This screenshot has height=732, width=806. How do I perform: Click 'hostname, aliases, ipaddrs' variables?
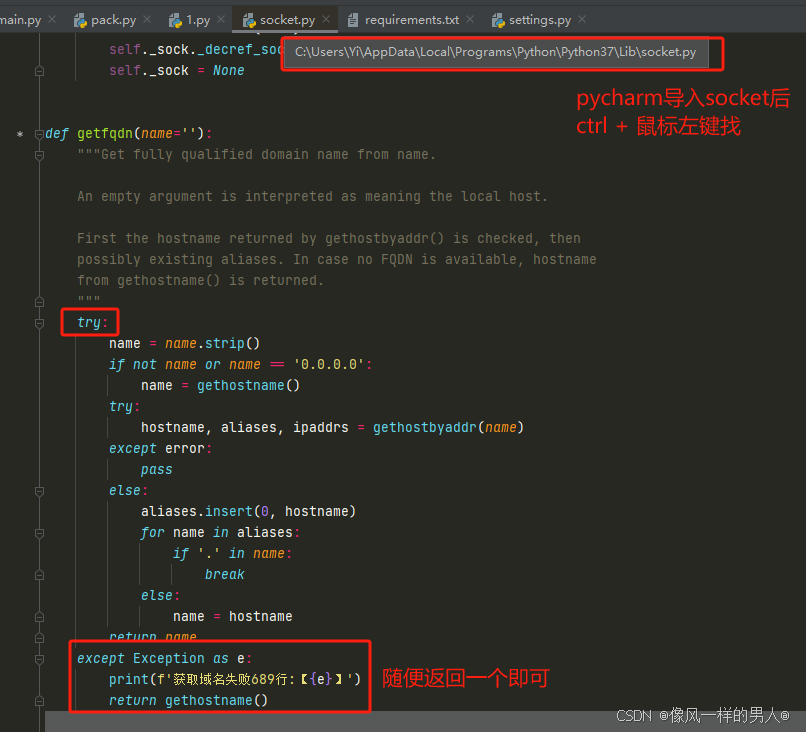pos(245,428)
